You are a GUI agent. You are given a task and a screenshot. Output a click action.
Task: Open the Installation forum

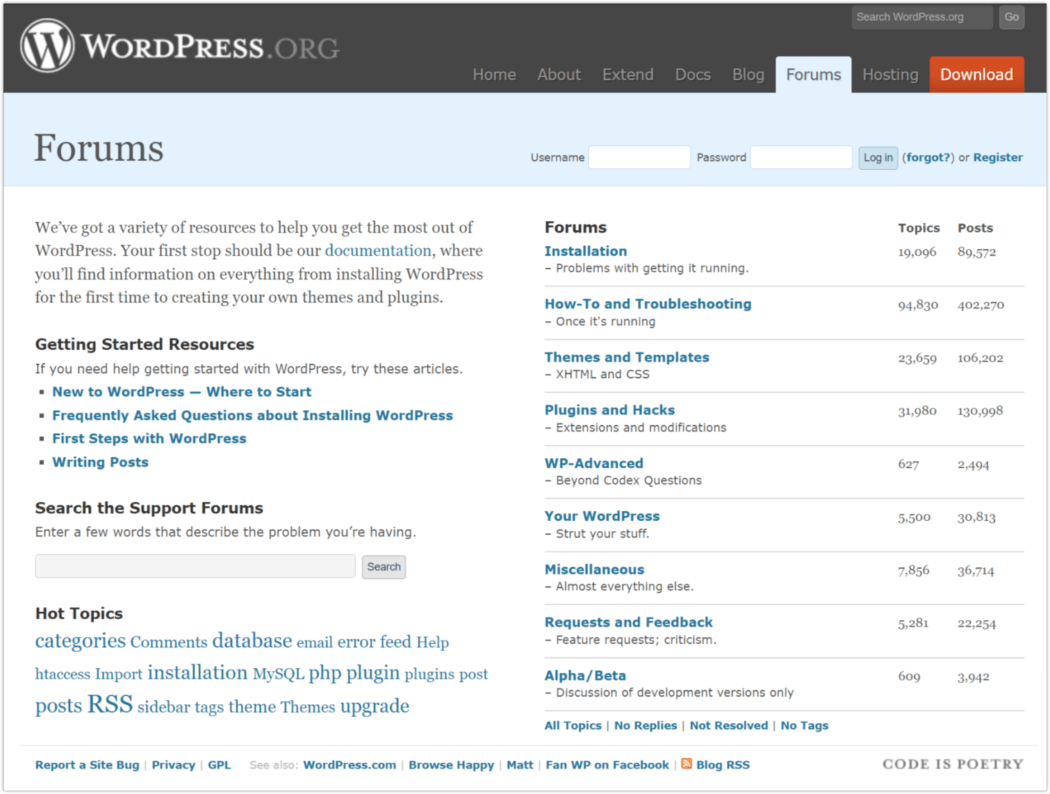click(585, 251)
